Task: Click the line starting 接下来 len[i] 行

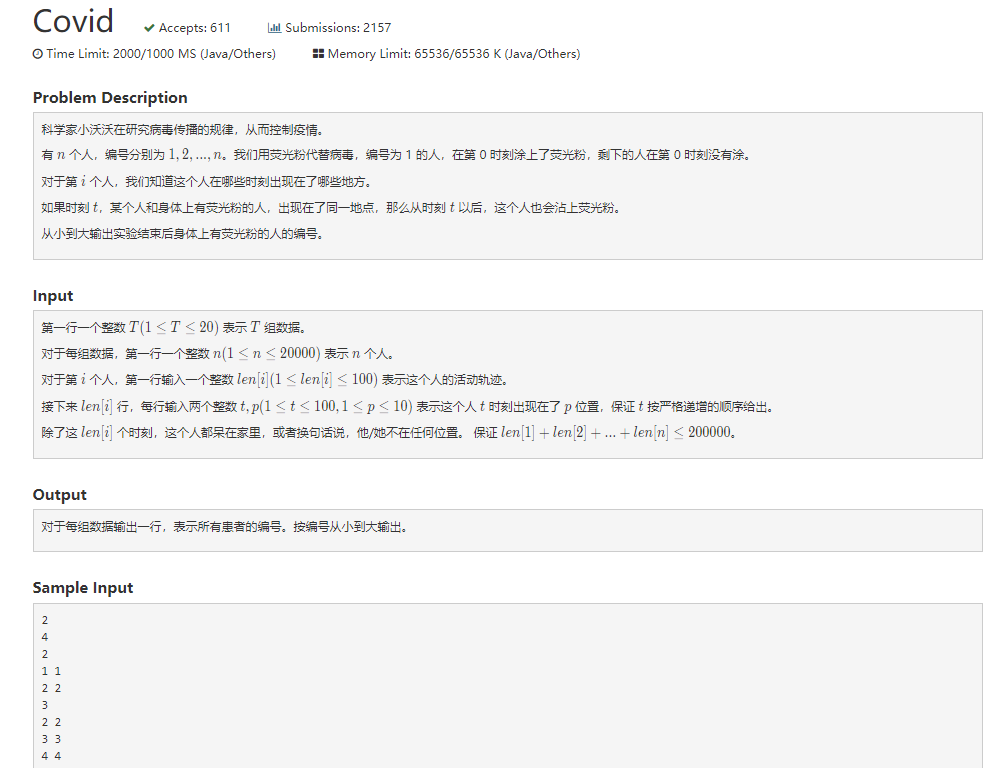Action: 409,407
